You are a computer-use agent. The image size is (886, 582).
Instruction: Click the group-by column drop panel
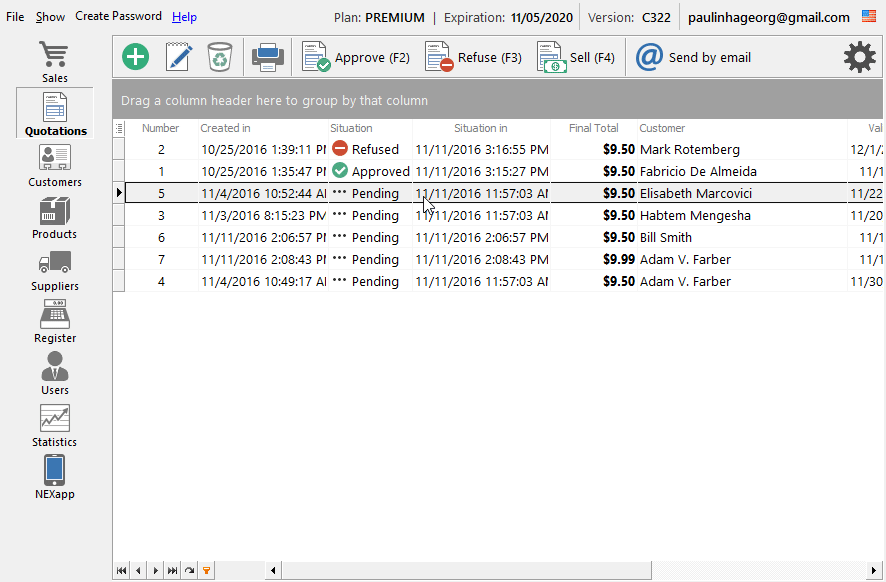(x=497, y=100)
